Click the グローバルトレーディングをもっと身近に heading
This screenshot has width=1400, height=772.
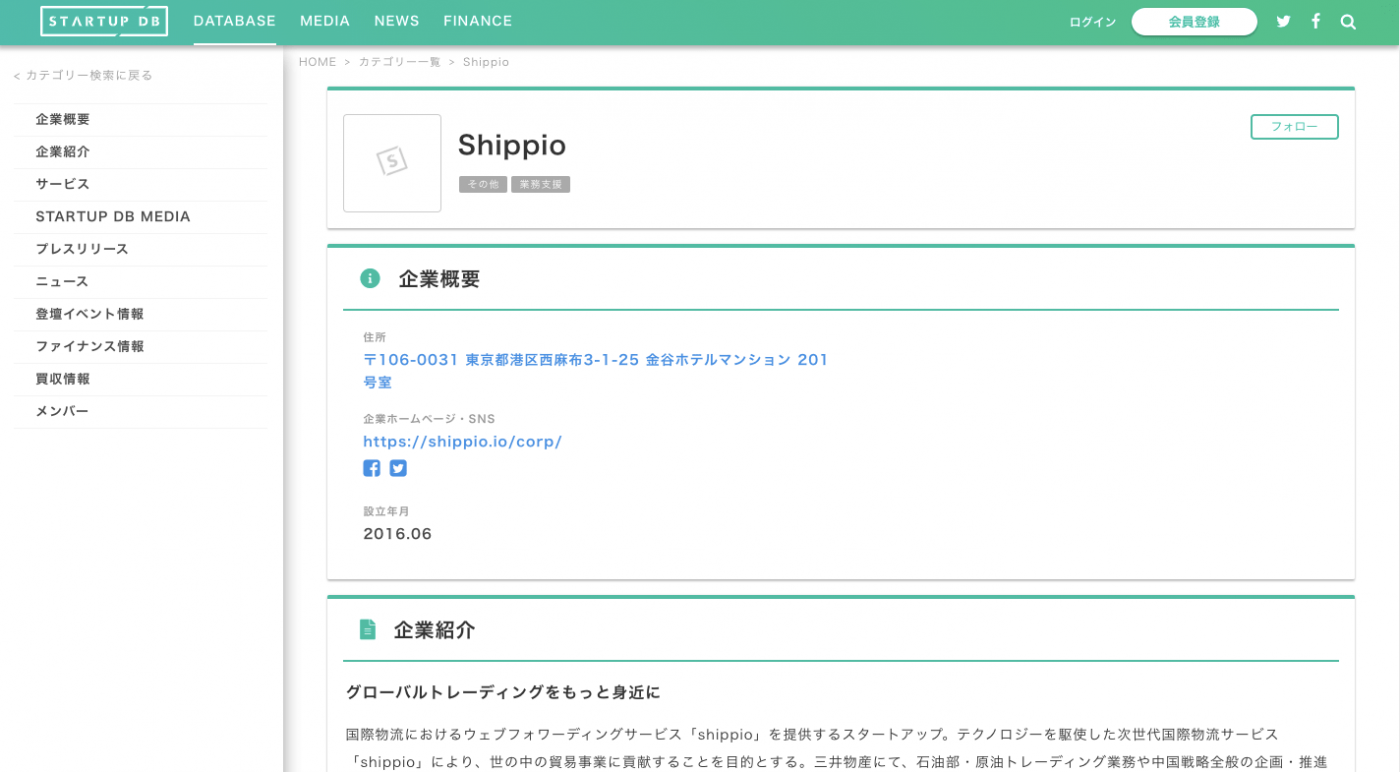503,692
